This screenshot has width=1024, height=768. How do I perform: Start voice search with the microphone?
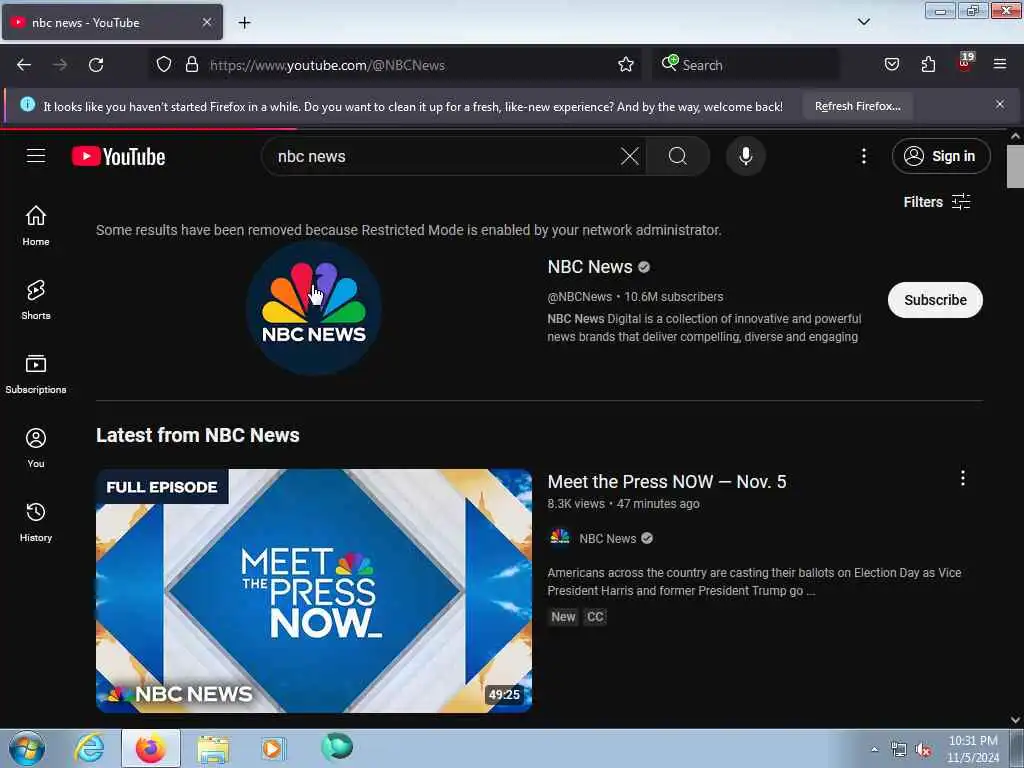[x=745, y=156]
